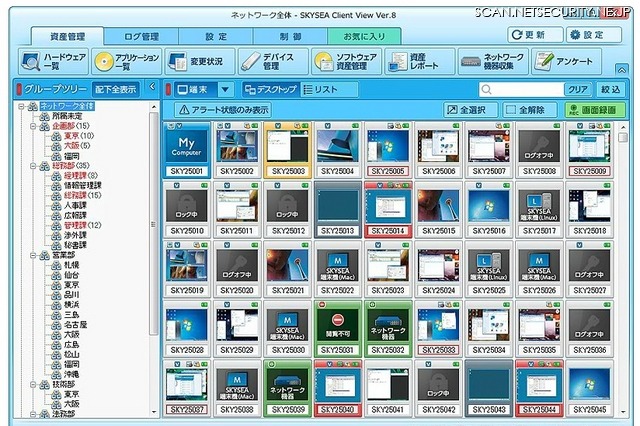Select Mac terminal SKY25022
Image resolution: width=640 pixels, height=426 pixels.
[x=337, y=269]
